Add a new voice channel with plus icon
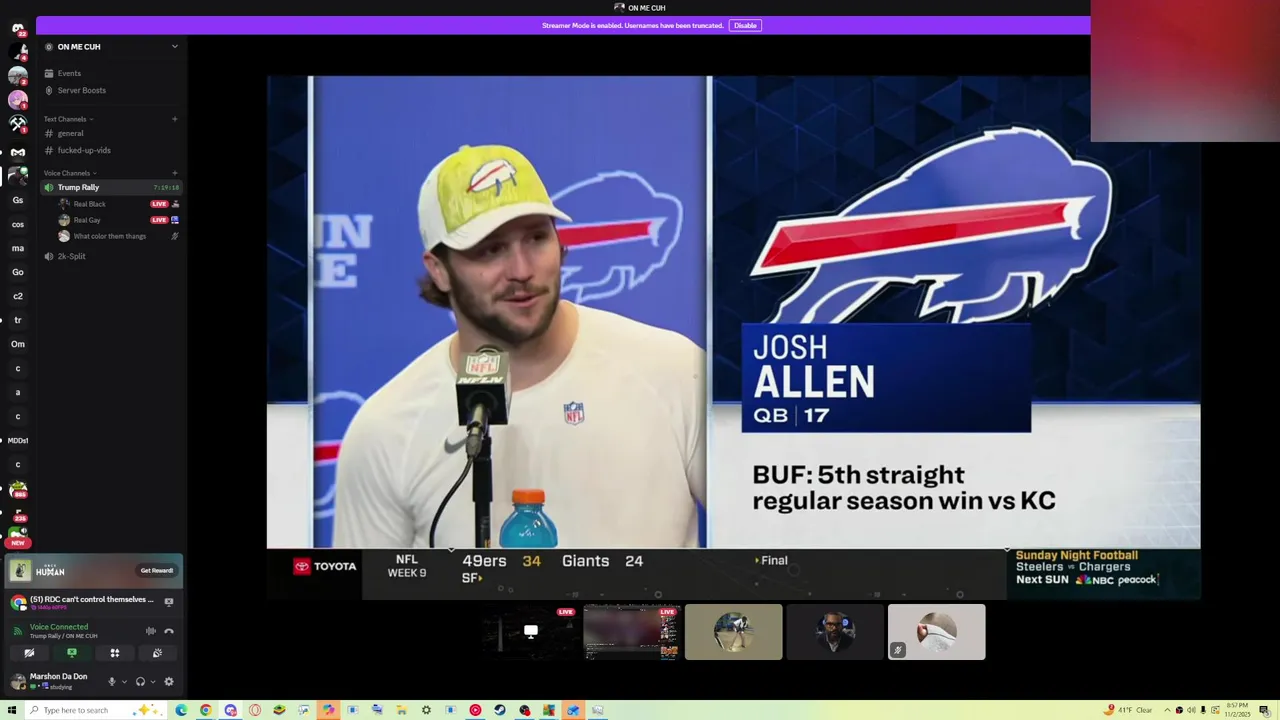 pyautogui.click(x=174, y=173)
